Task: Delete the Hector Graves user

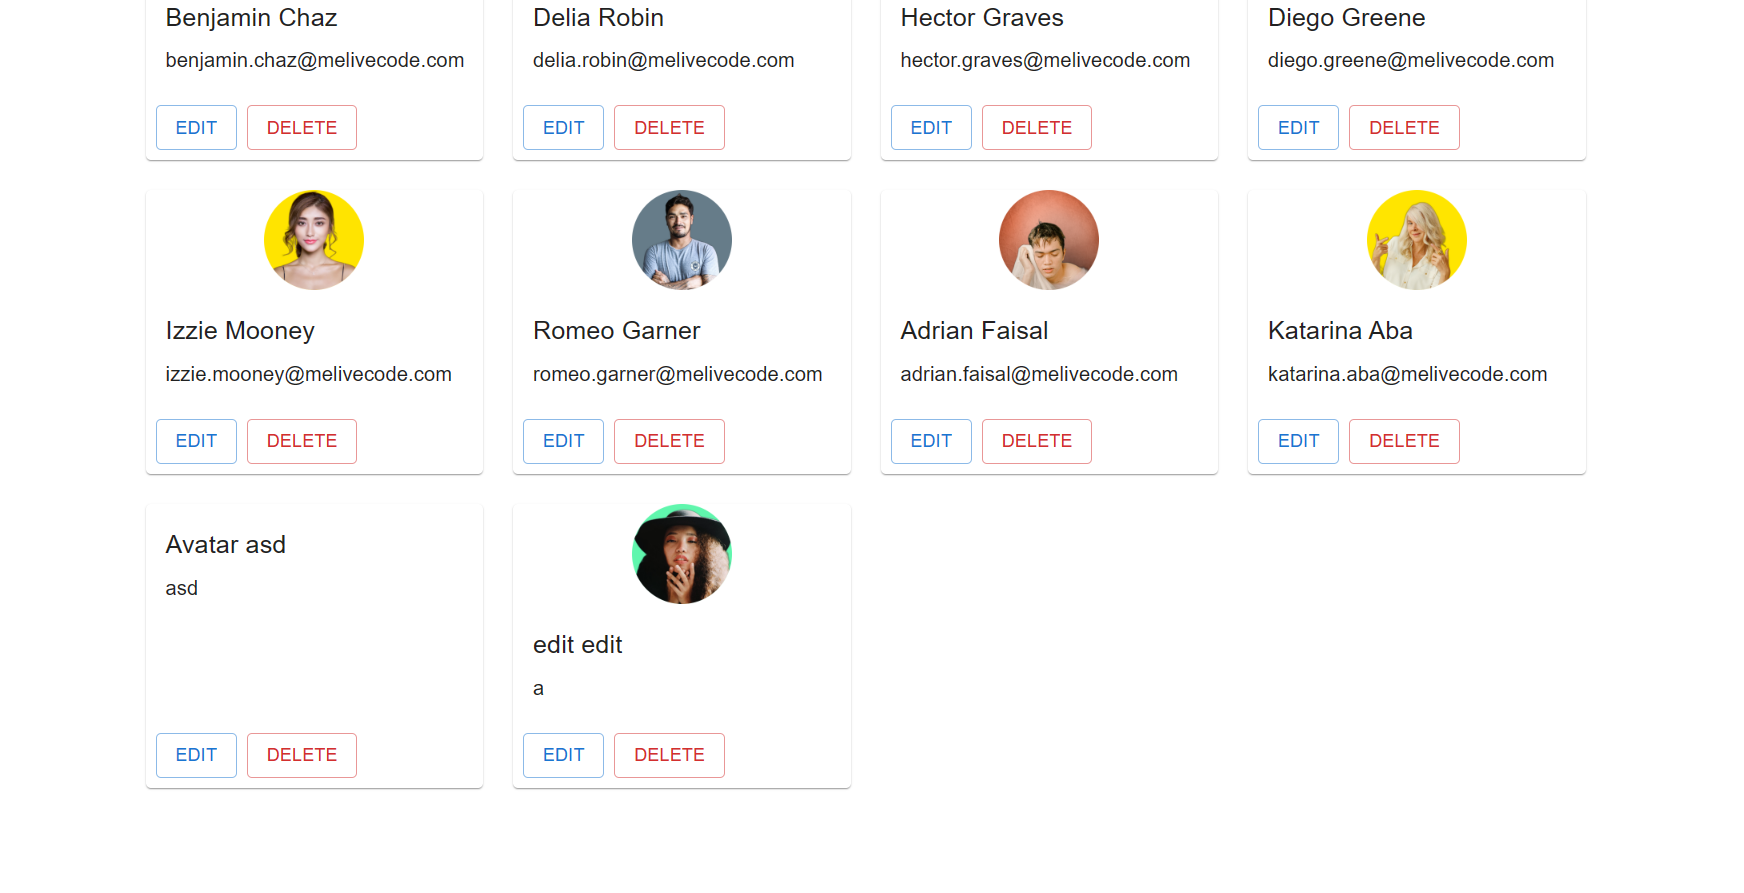Action: 1037,128
